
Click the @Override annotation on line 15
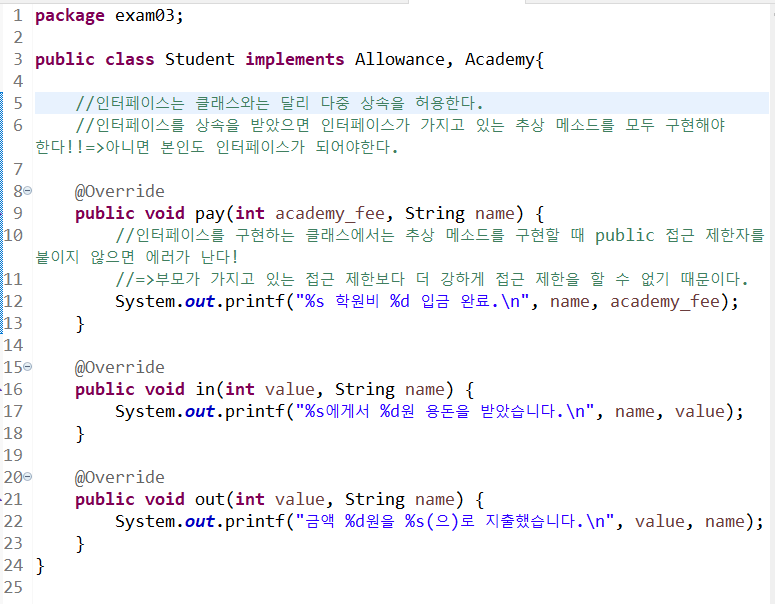(x=120, y=367)
